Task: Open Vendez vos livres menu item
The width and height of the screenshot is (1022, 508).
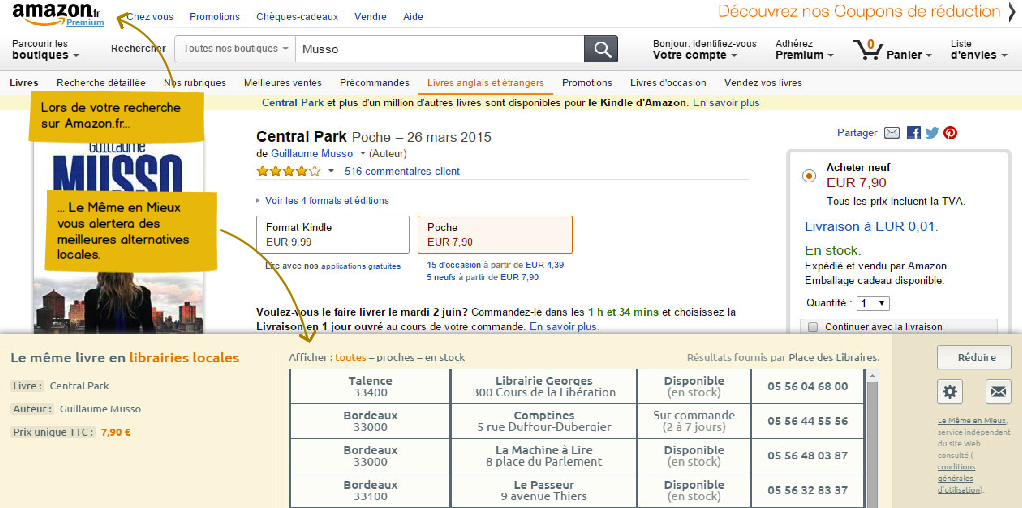Action: 763,83
